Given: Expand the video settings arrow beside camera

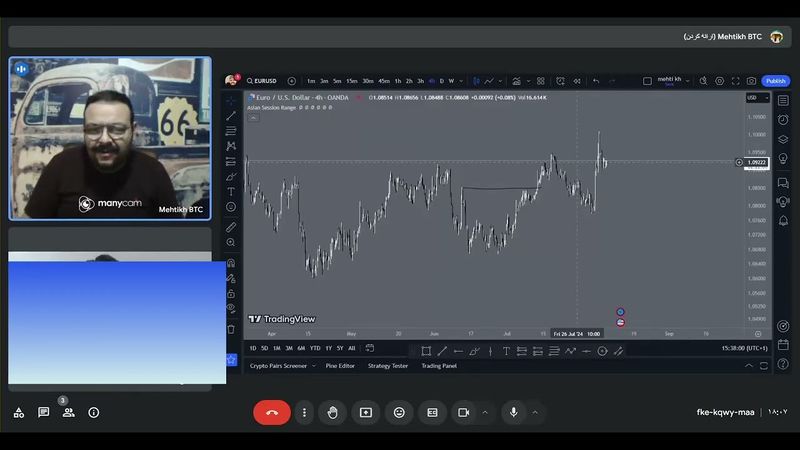Looking at the screenshot, I should click(485, 412).
